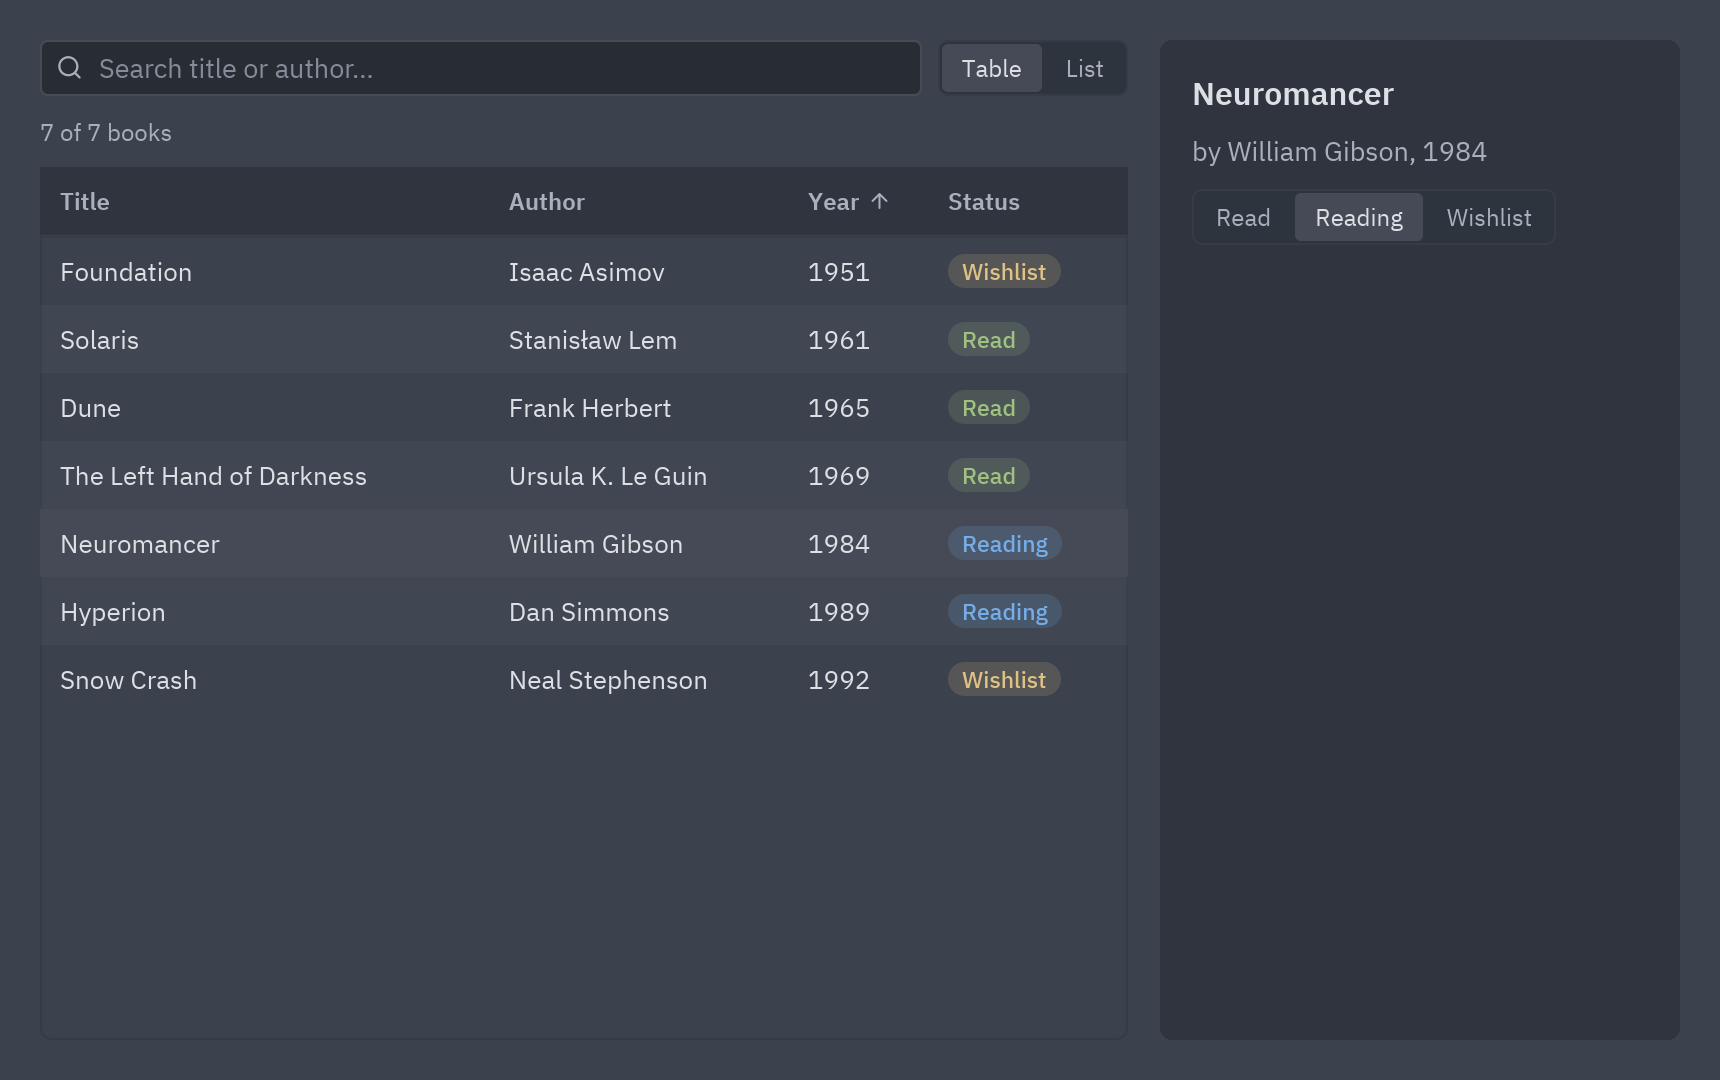The image size is (1720, 1080).
Task: Focus the search title or author field
Action: click(481, 68)
